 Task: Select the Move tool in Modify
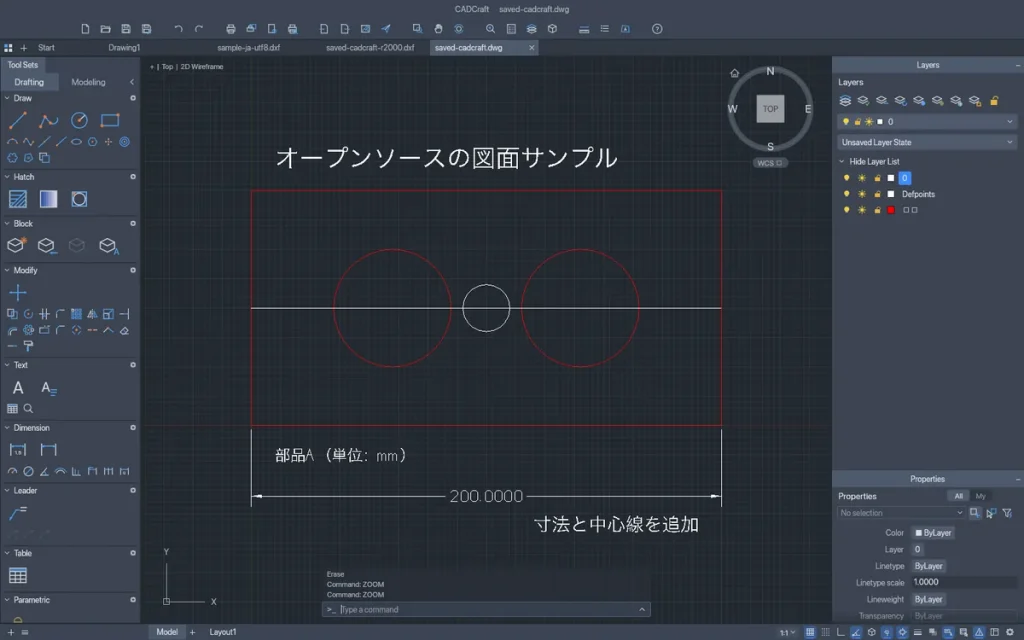(18, 293)
